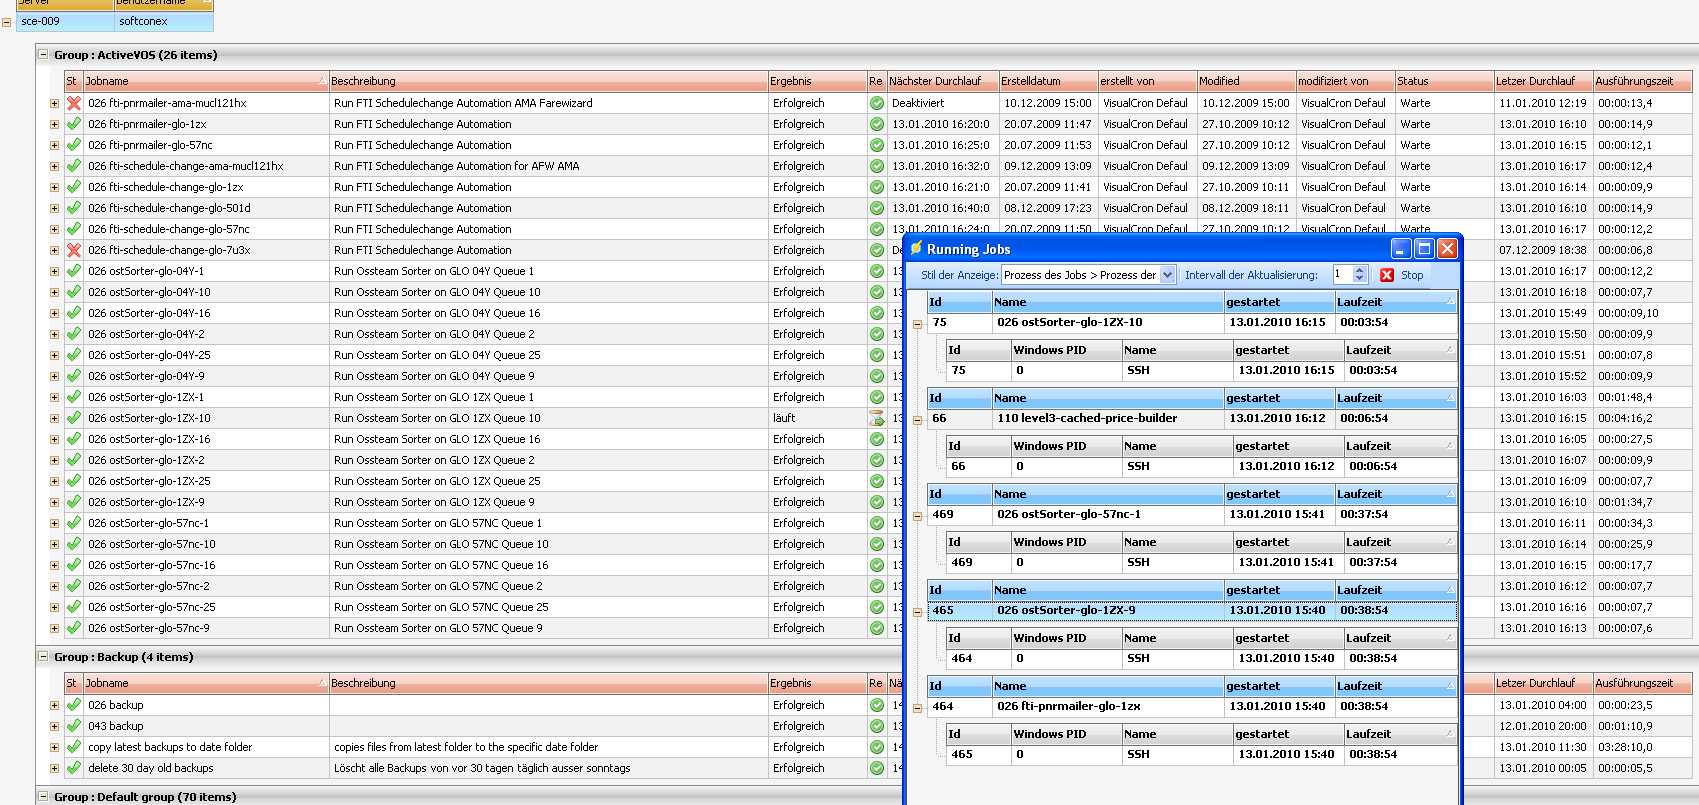
Task: Click the red X status icon for fti-pnrmailer-ama-mucl121hx
Action: (73, 103)
